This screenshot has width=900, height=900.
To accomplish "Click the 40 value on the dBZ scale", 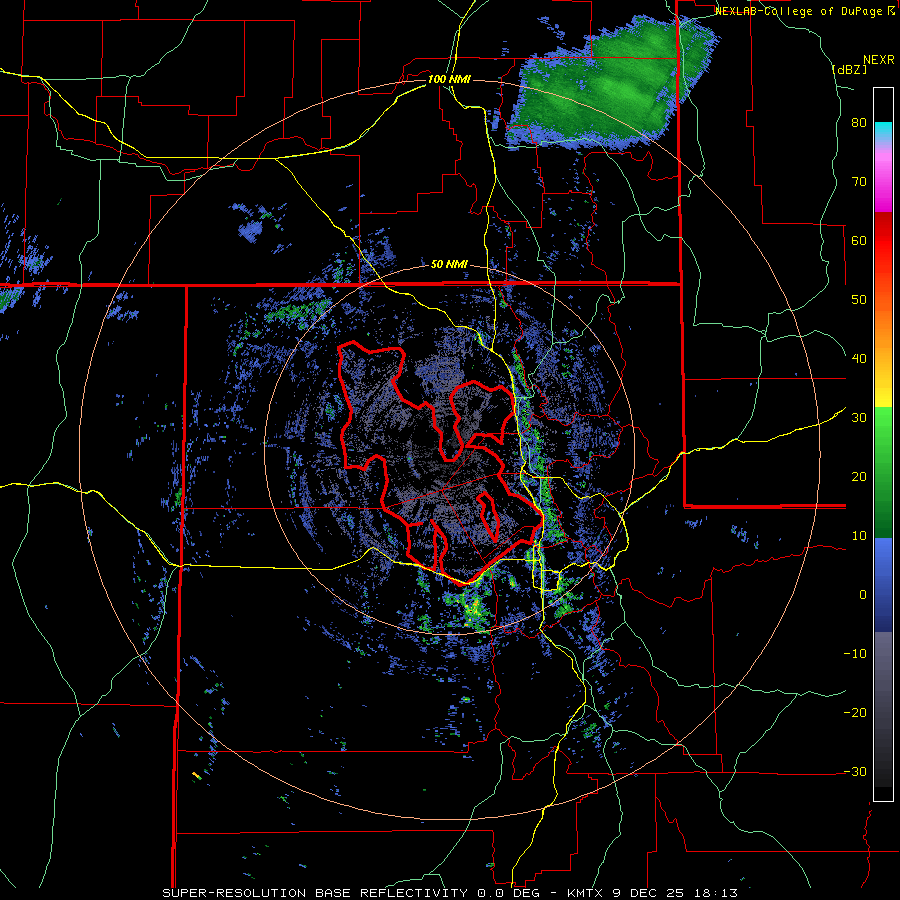I will click(859, 359).
